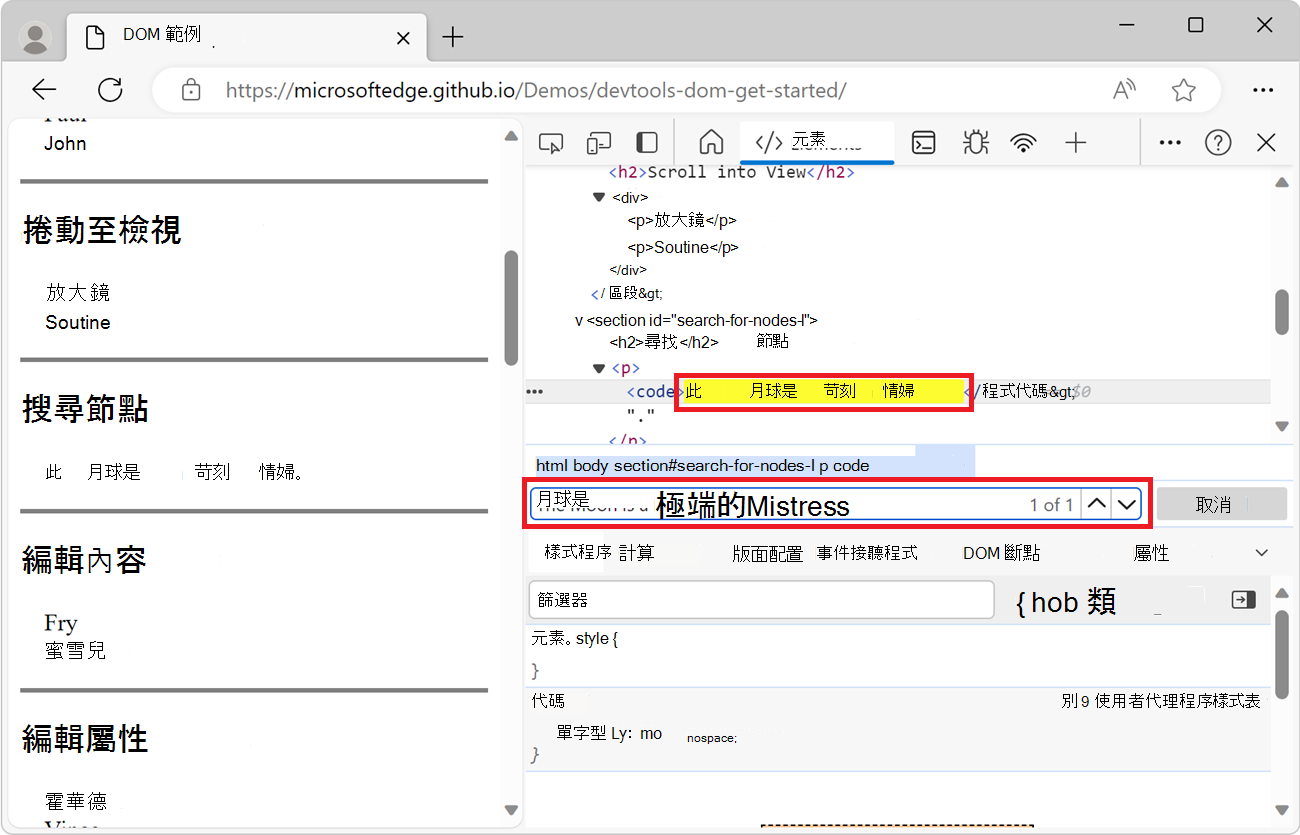Select the Inspect element tool
The width and height of the screenshot is (1300, 835).
coord(550,142)
